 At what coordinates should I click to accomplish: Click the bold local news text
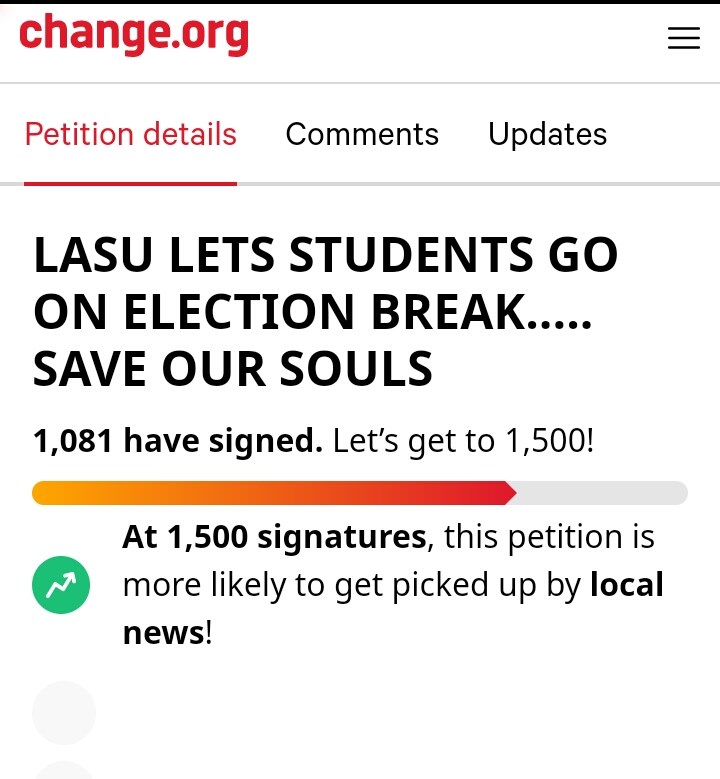626,585
